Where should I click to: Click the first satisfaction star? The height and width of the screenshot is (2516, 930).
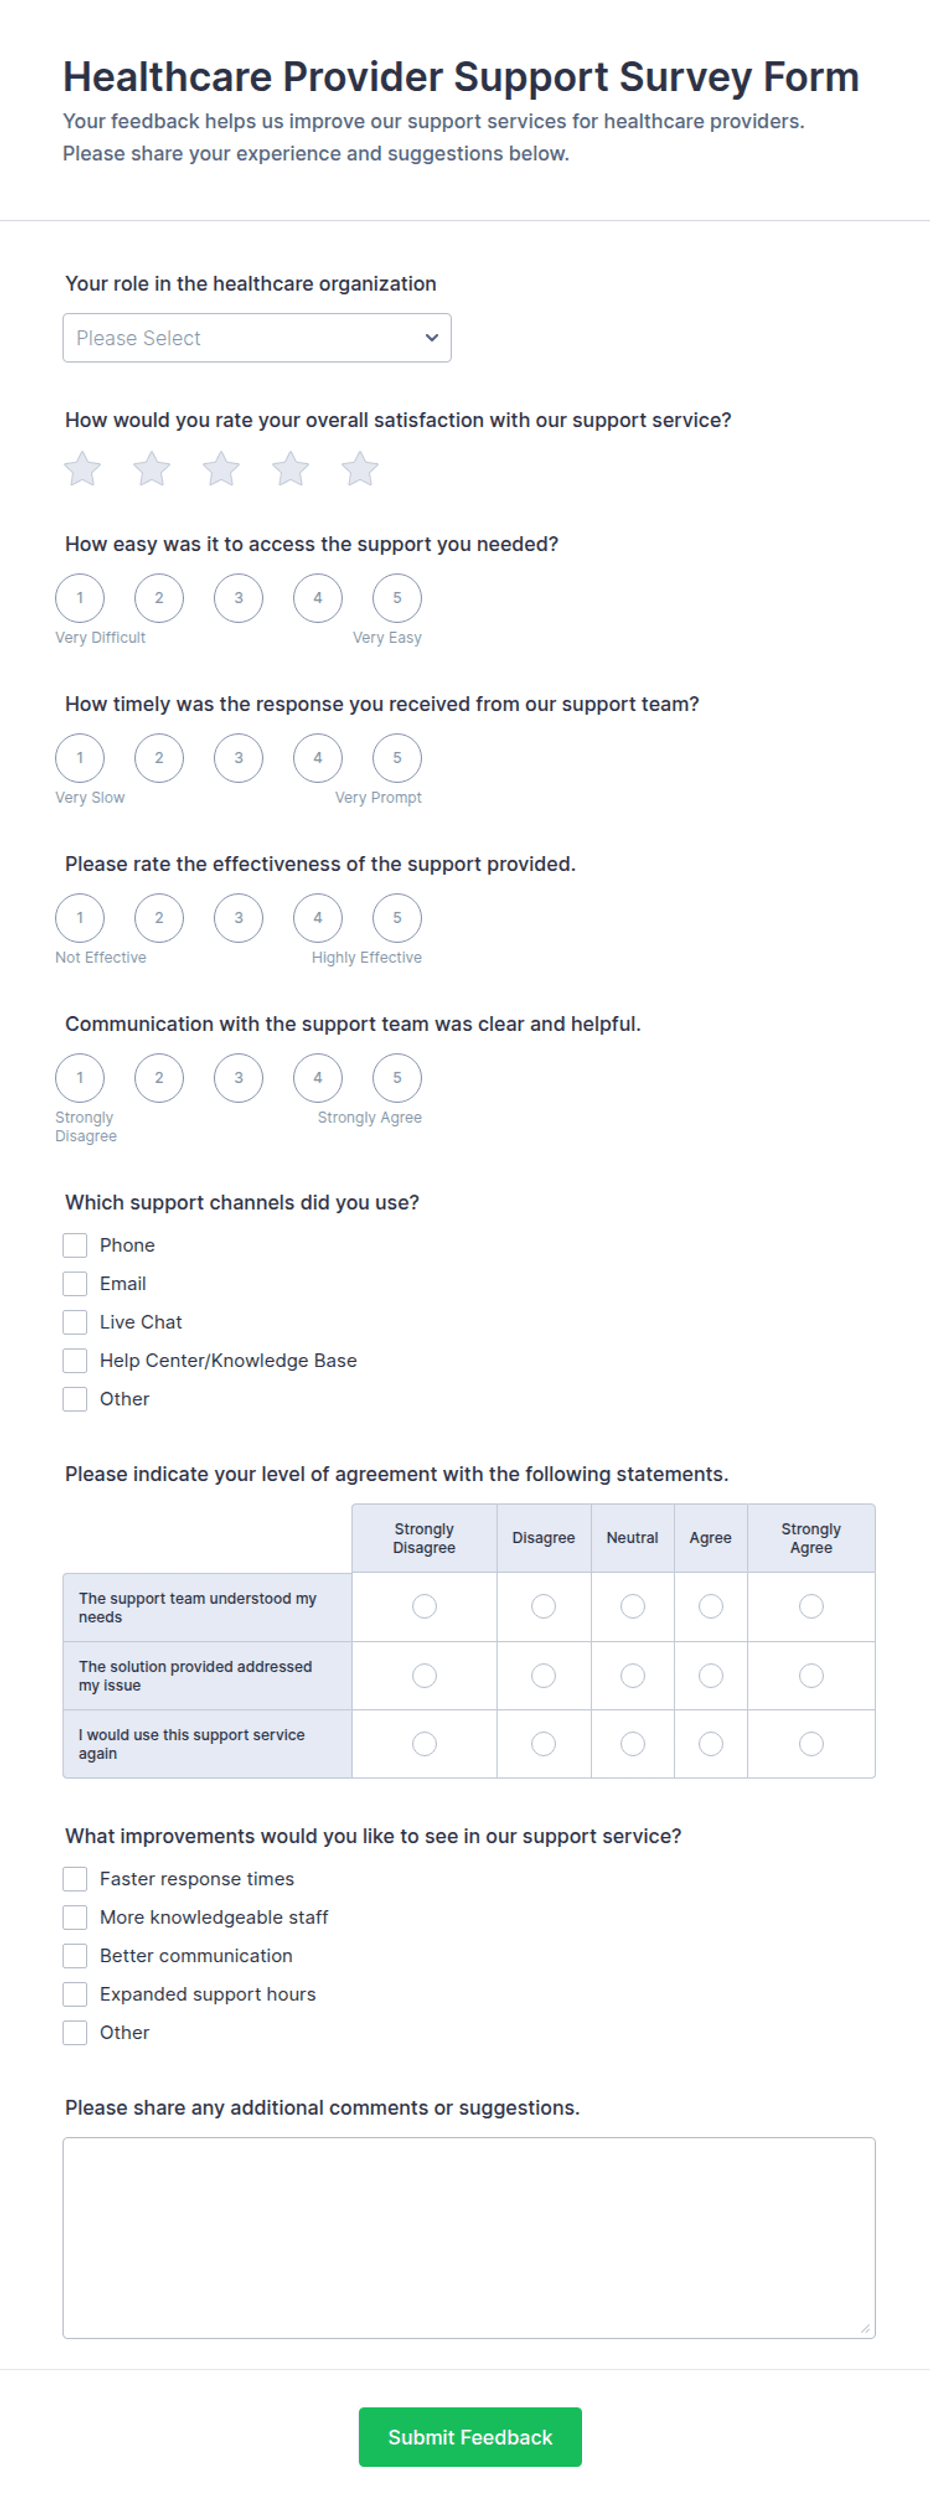click(x=83, y=469)
